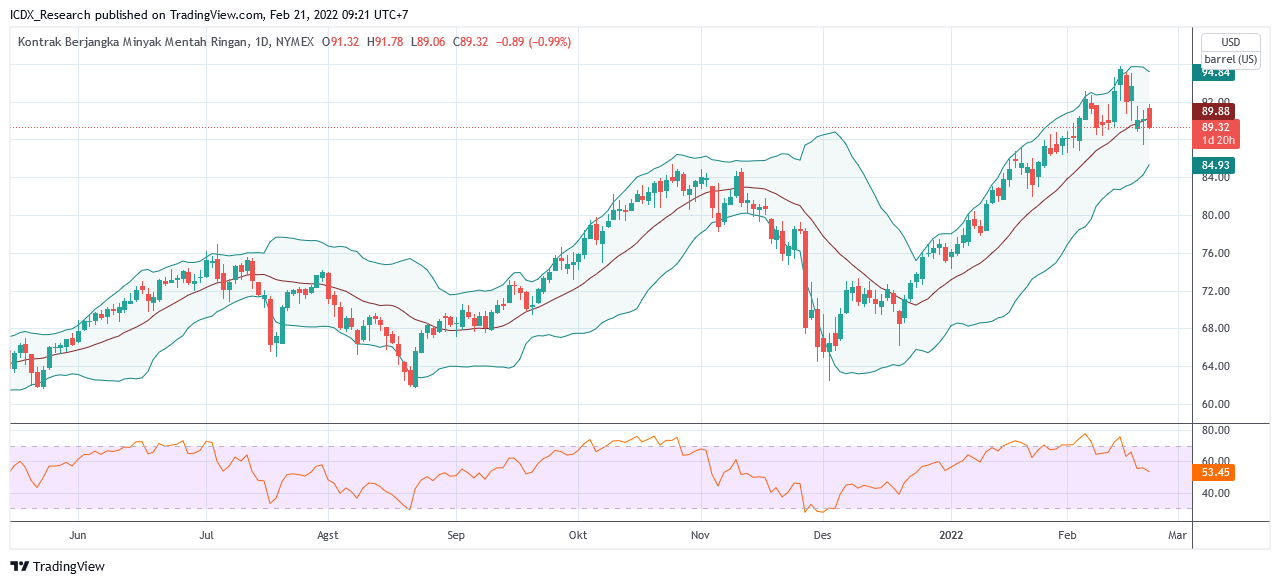Click the 72.00 price axis label
1280x584 pixels.
coord(1215,291)
